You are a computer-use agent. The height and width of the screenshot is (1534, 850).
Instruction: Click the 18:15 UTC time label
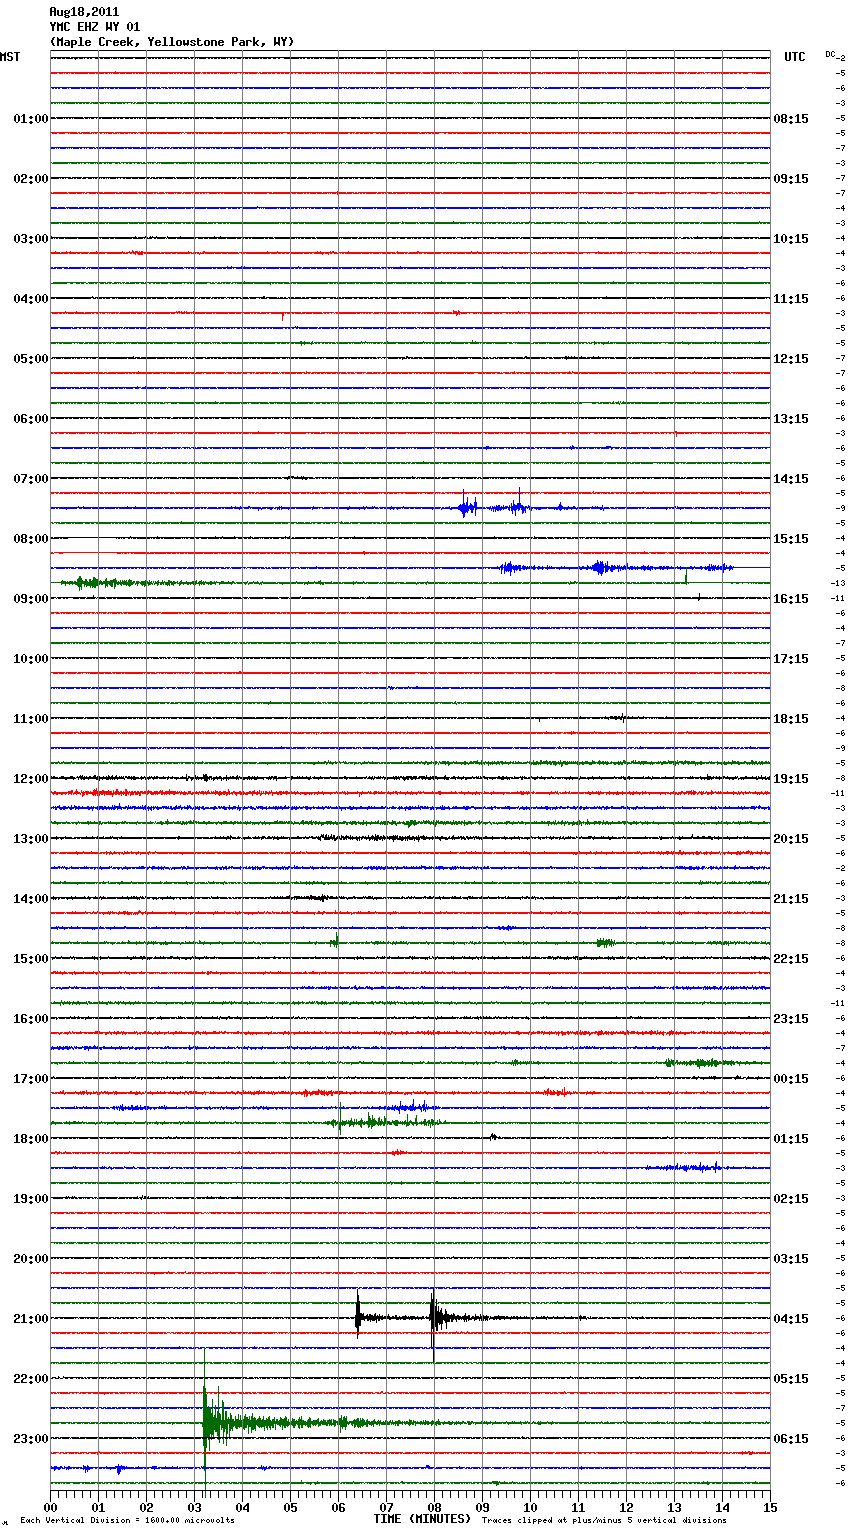pos(791,719)
